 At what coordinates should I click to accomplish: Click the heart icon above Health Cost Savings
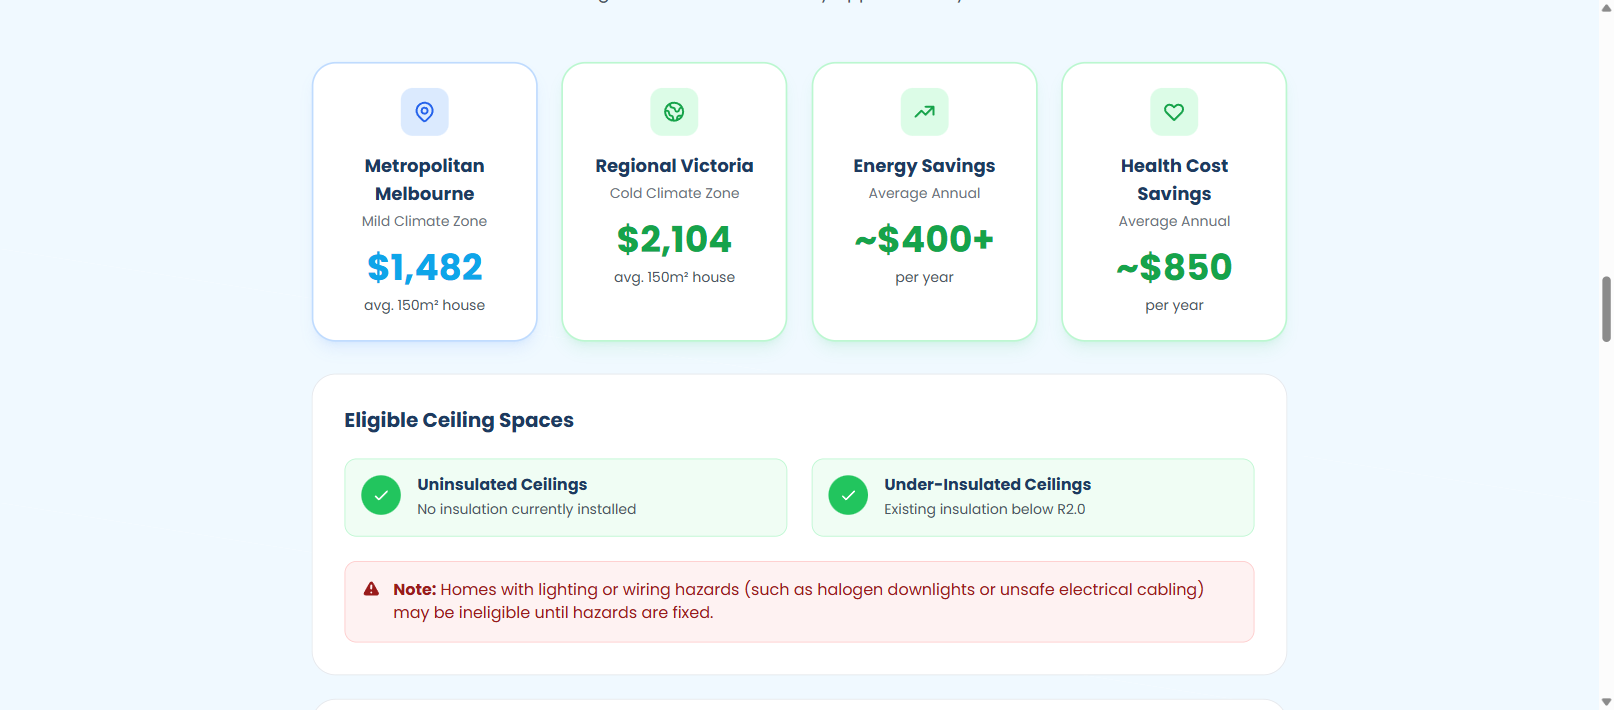tap(1174, 112)
